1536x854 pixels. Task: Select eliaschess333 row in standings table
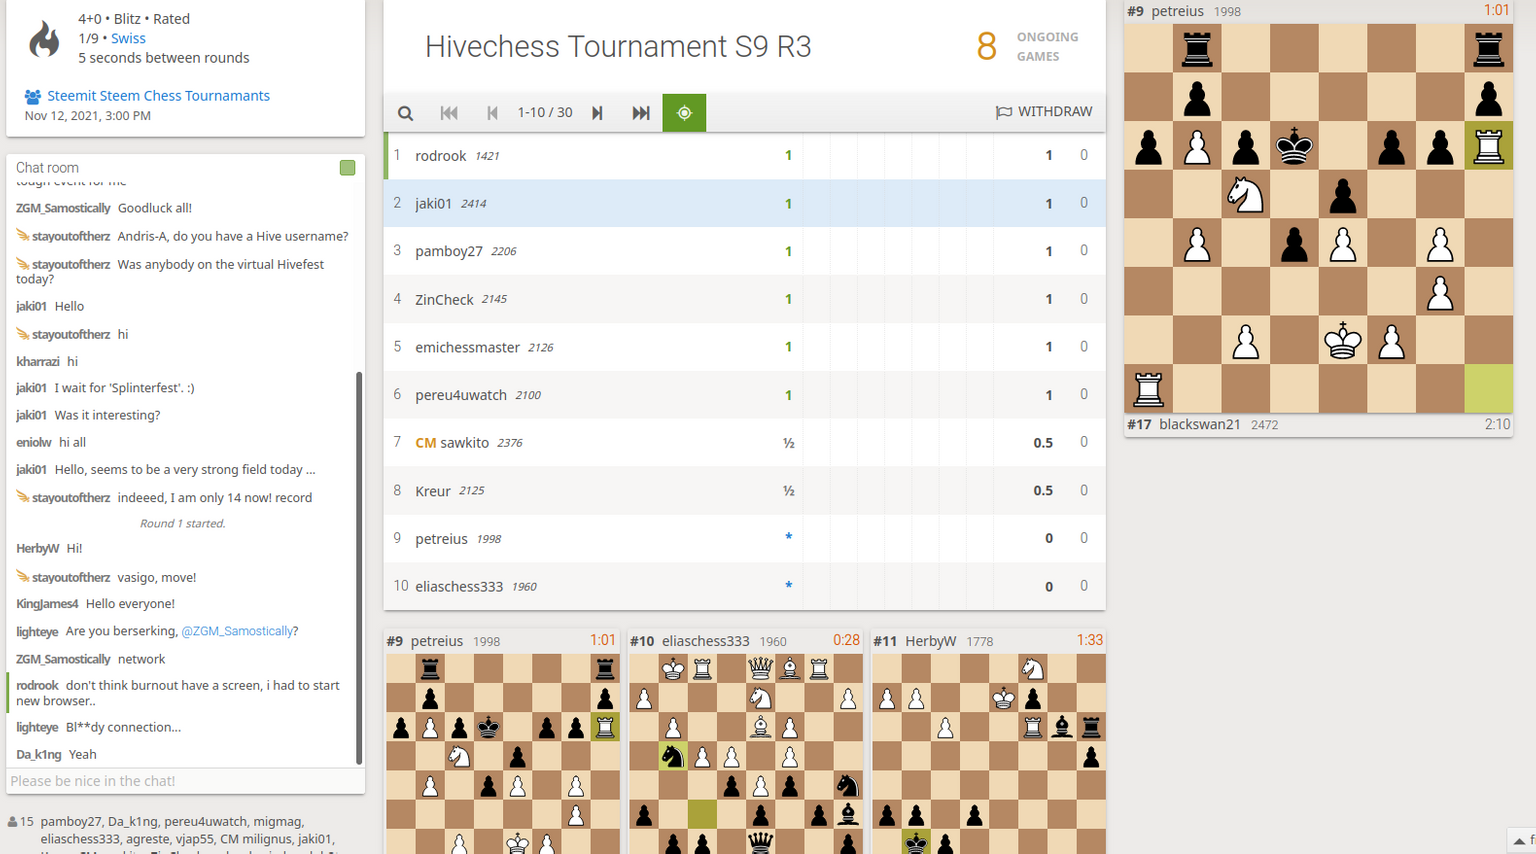point(745,586)
